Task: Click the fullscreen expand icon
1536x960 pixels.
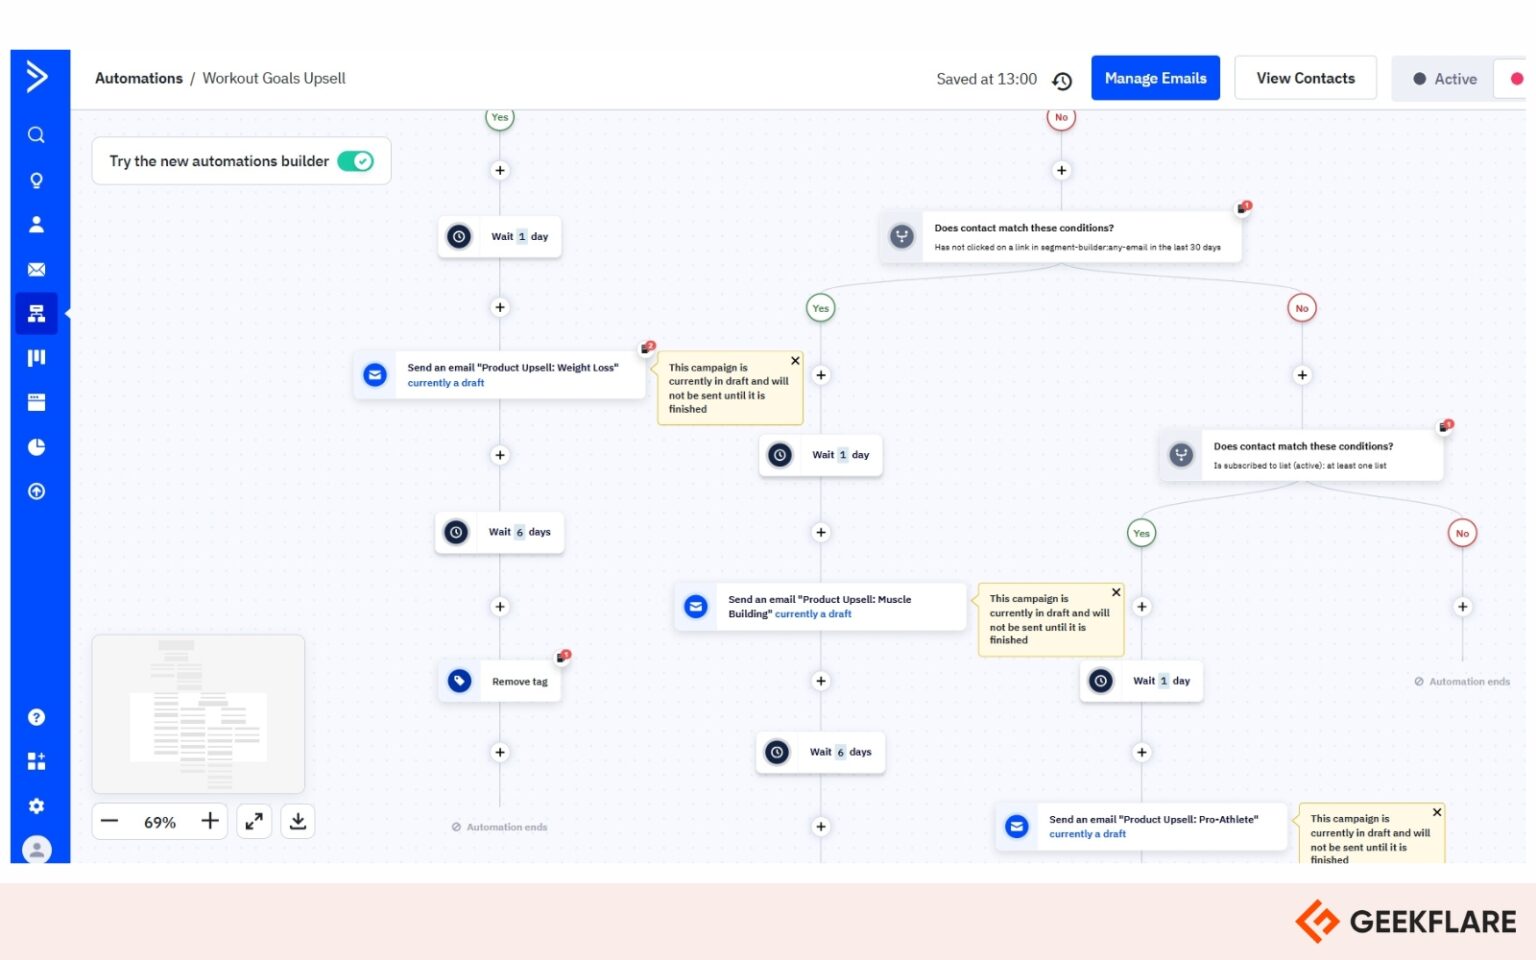Action: tap(255, 822)
